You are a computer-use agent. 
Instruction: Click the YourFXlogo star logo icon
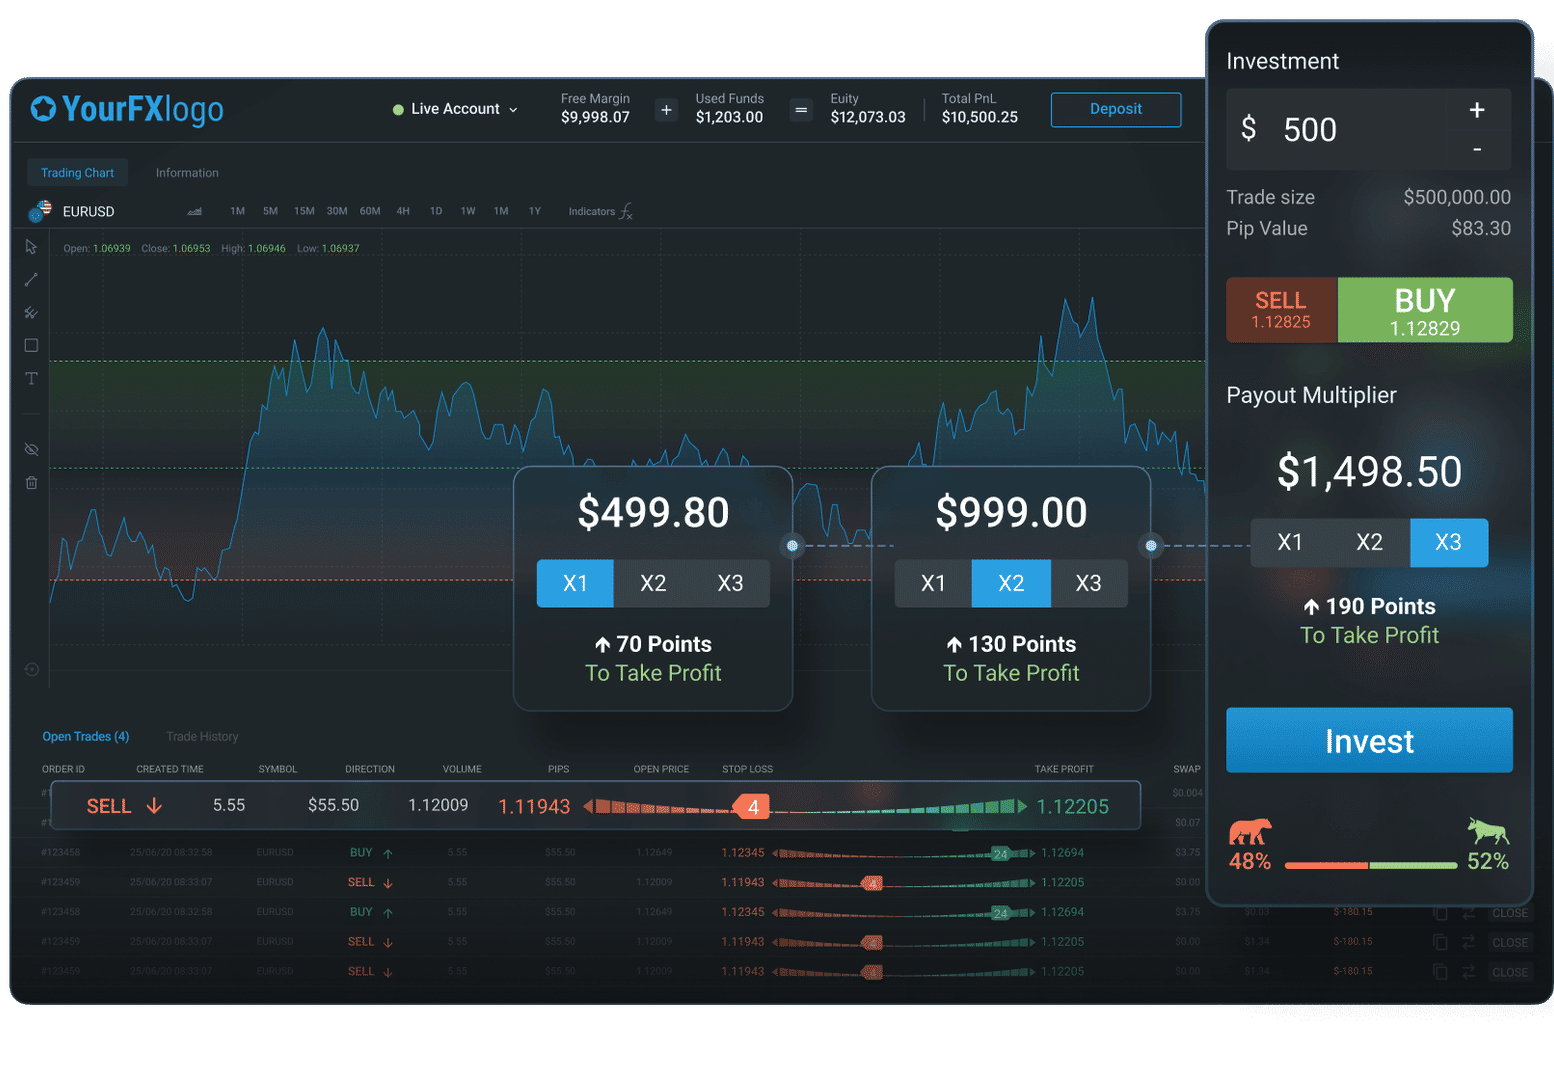(43, 108)
